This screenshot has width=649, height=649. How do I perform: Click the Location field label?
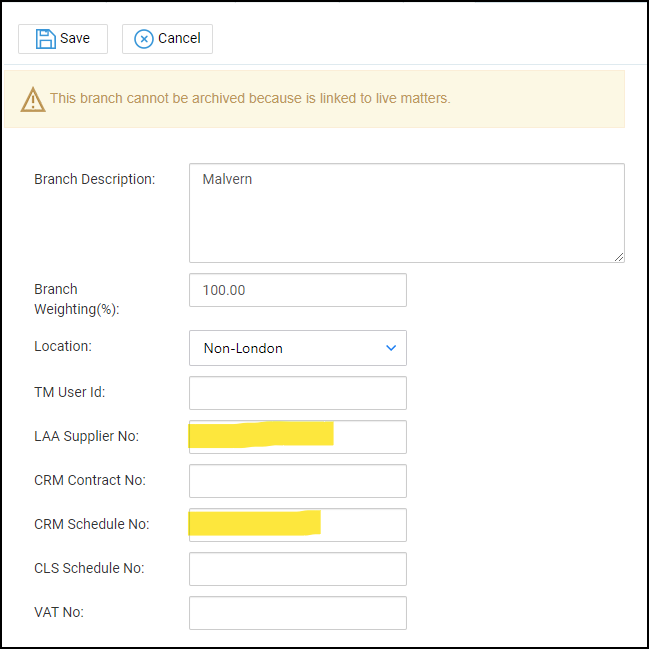[63, 346]
